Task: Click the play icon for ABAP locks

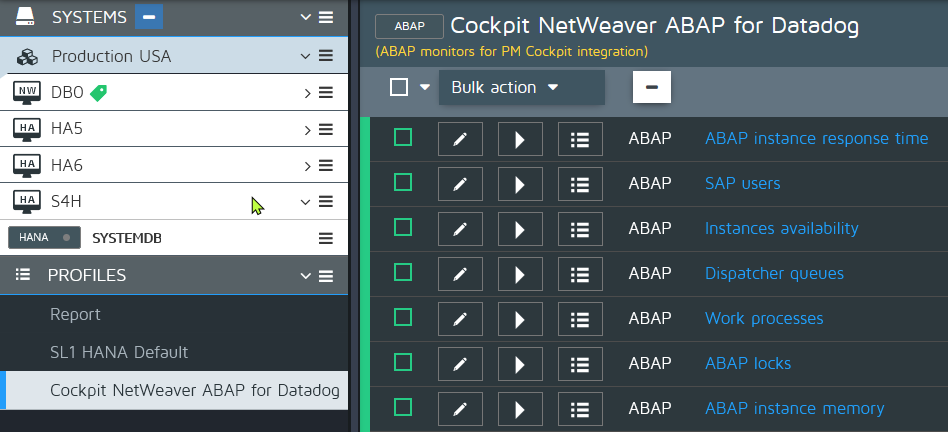Action: [520, 364]
